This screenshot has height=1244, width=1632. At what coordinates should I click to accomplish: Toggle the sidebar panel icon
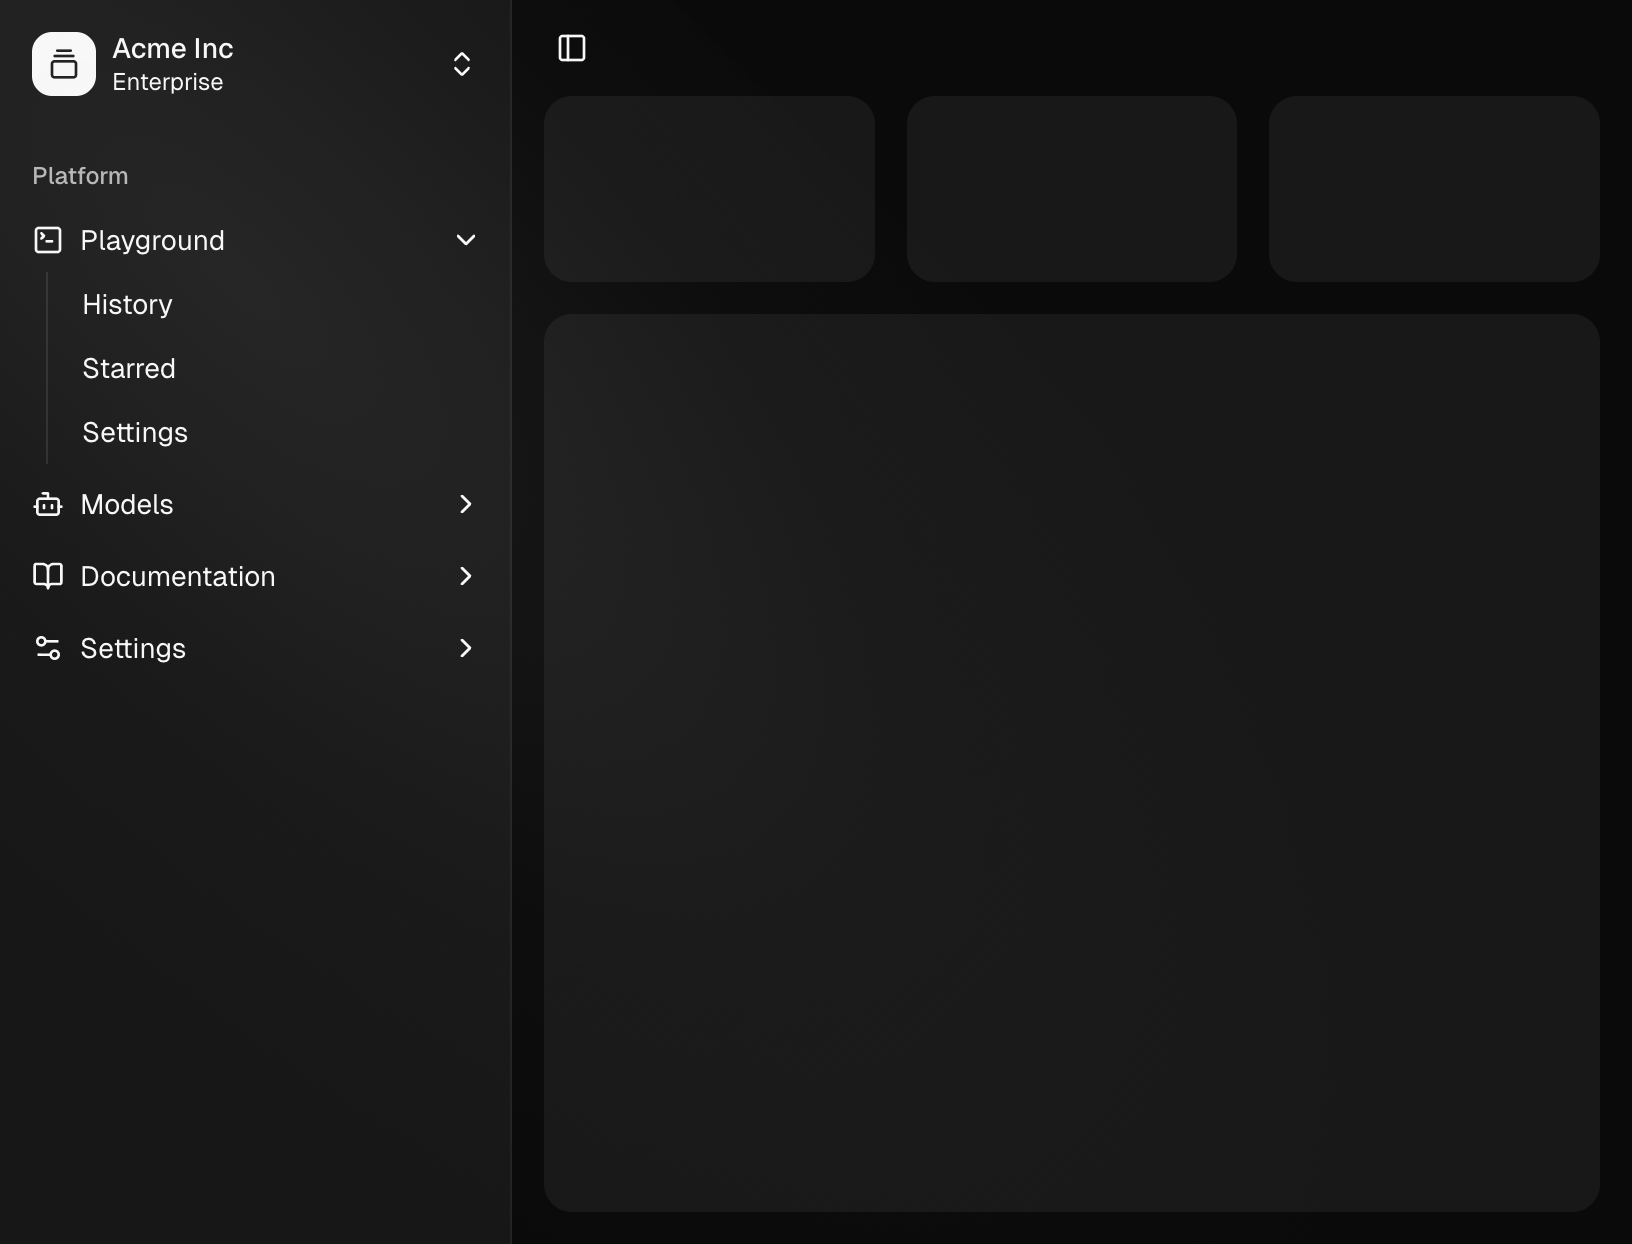click(571, 47)
